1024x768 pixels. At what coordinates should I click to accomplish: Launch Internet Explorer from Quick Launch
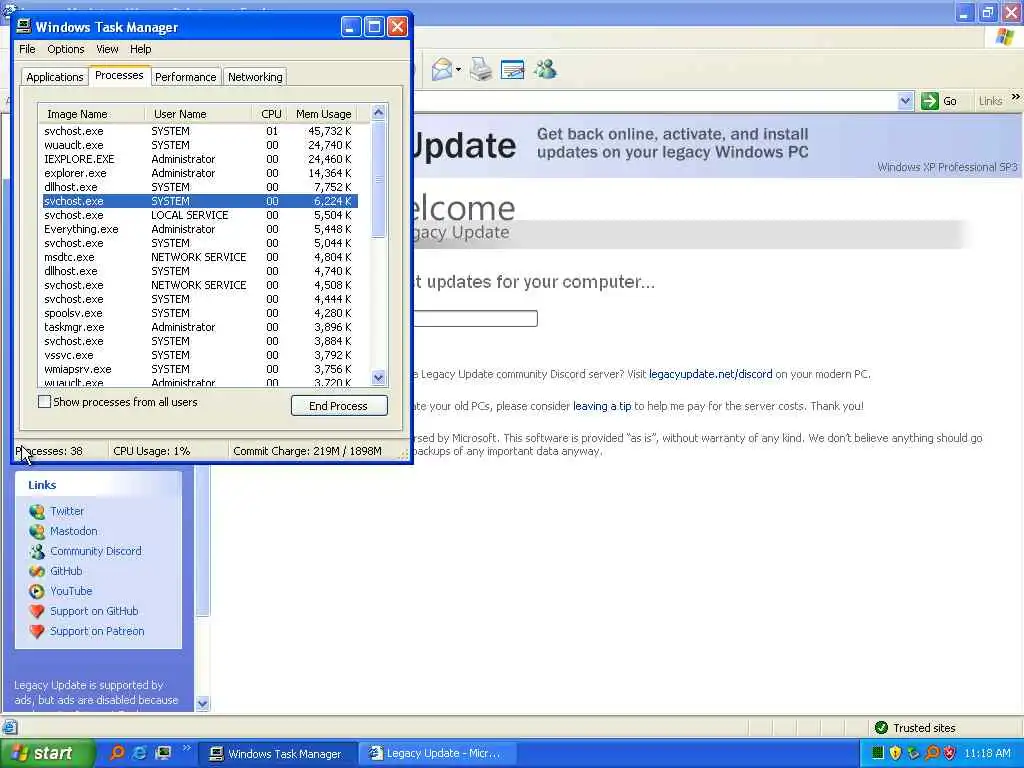[139, 753]
